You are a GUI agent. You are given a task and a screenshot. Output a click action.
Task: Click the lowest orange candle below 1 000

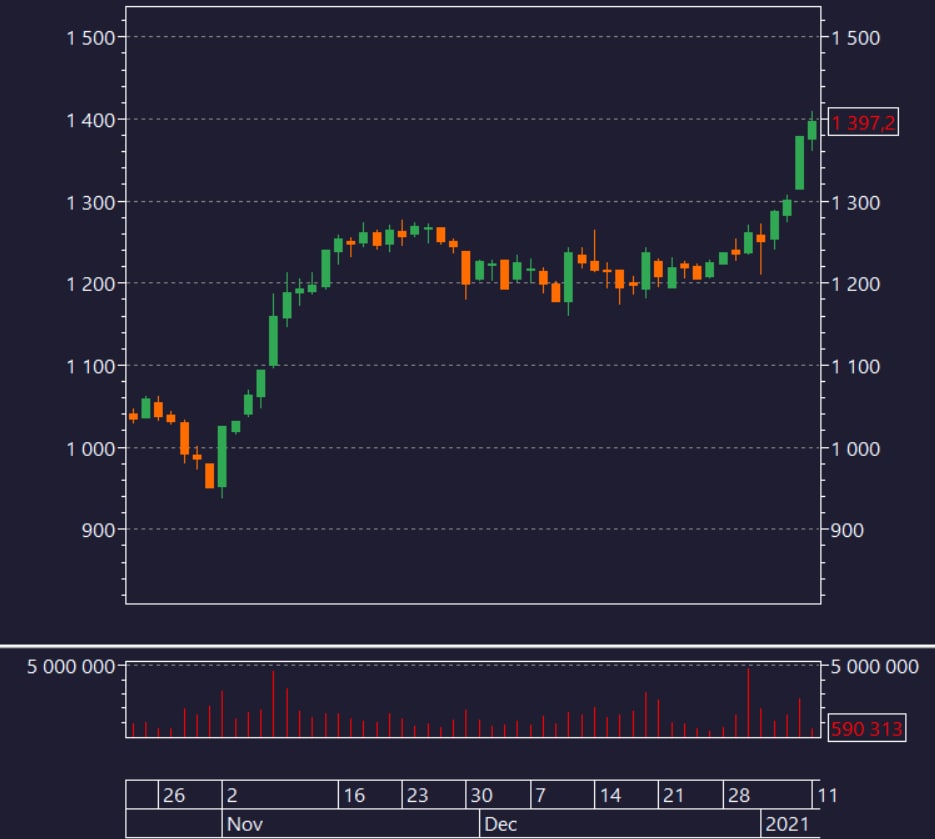point(209,476)
